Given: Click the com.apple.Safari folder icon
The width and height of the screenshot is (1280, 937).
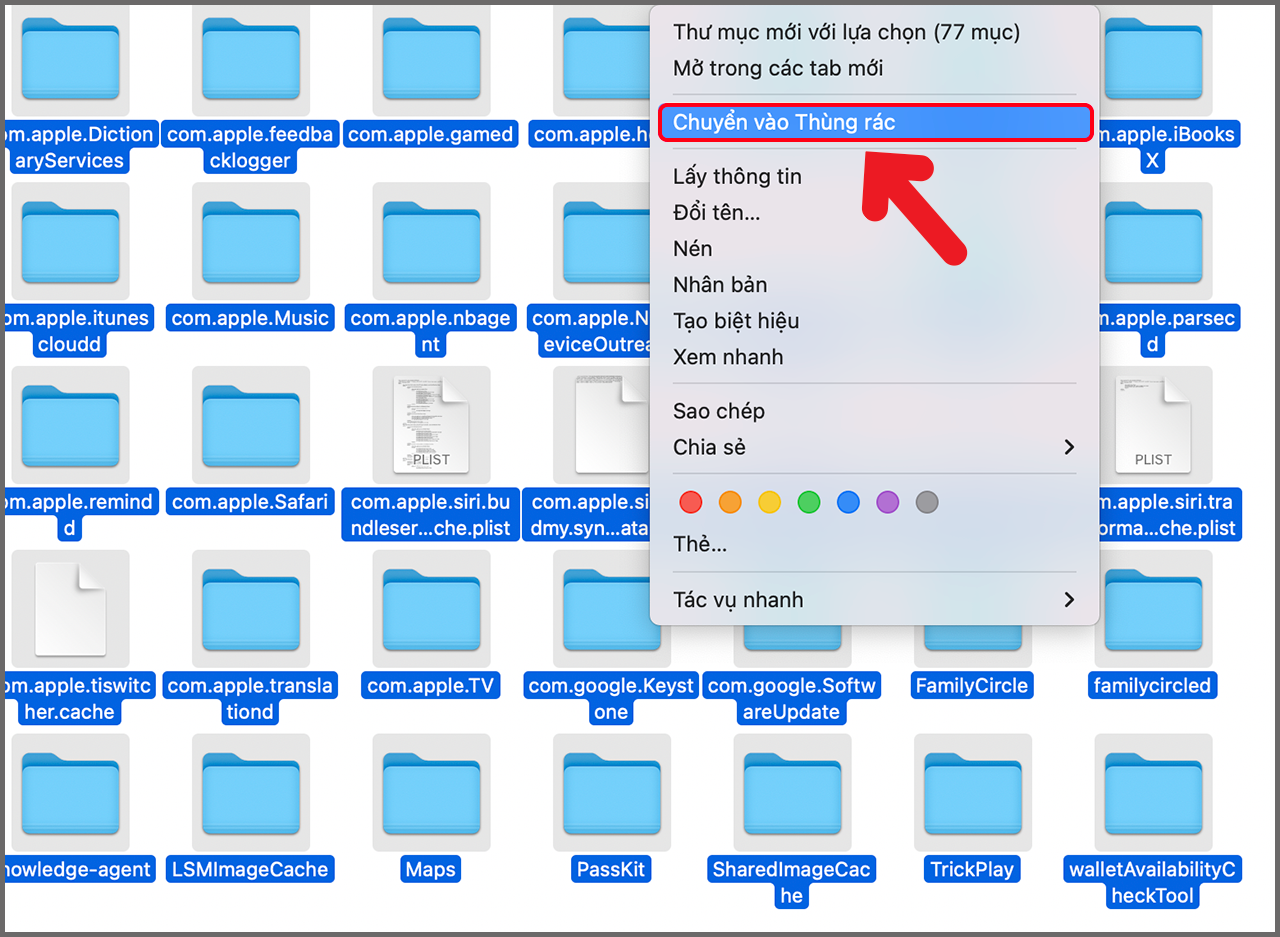Looking at the screenshot, I should (x=251, y=425).
